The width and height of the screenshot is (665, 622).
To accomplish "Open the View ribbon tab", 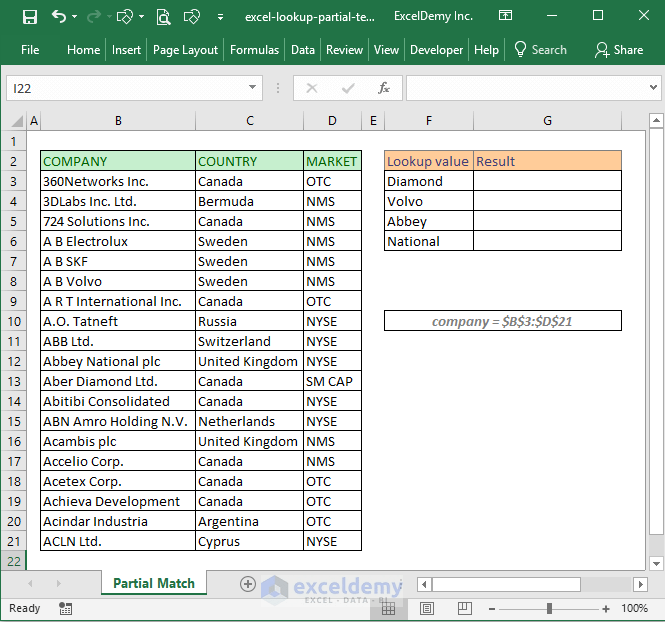I will [x=386, y=50].
